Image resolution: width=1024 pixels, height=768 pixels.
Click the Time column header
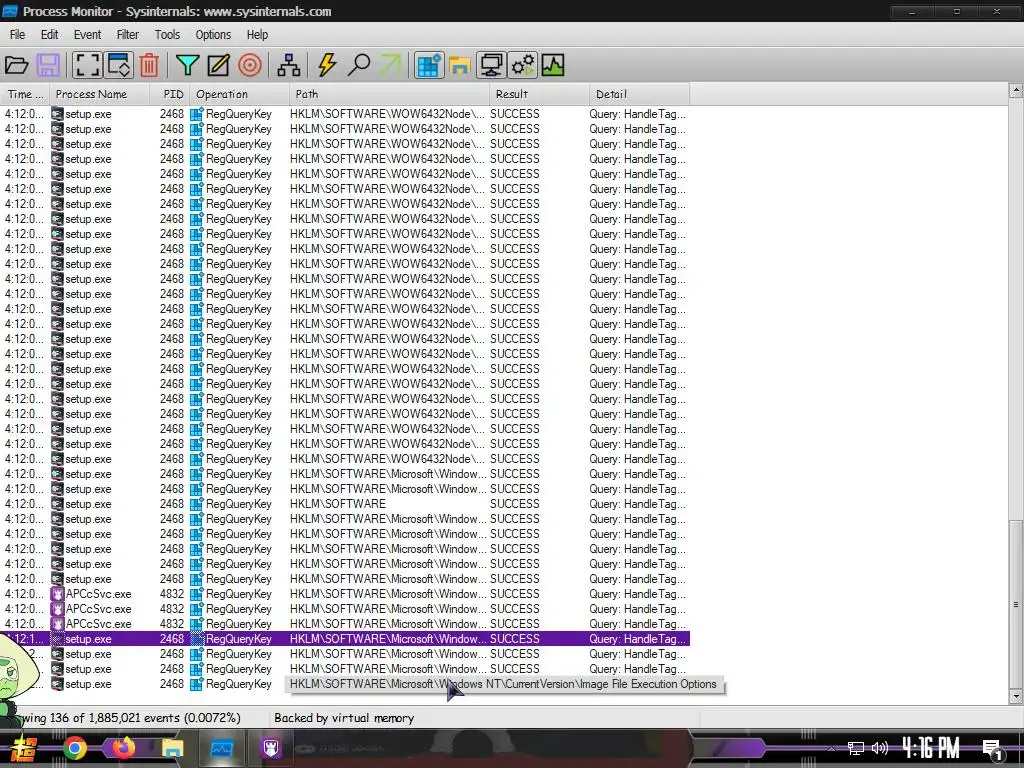pos(25,94)
